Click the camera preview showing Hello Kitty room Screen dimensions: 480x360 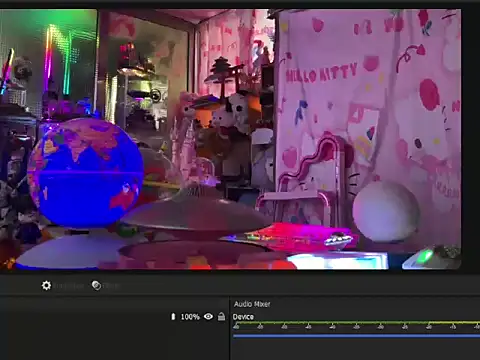[x=230, y=139]
